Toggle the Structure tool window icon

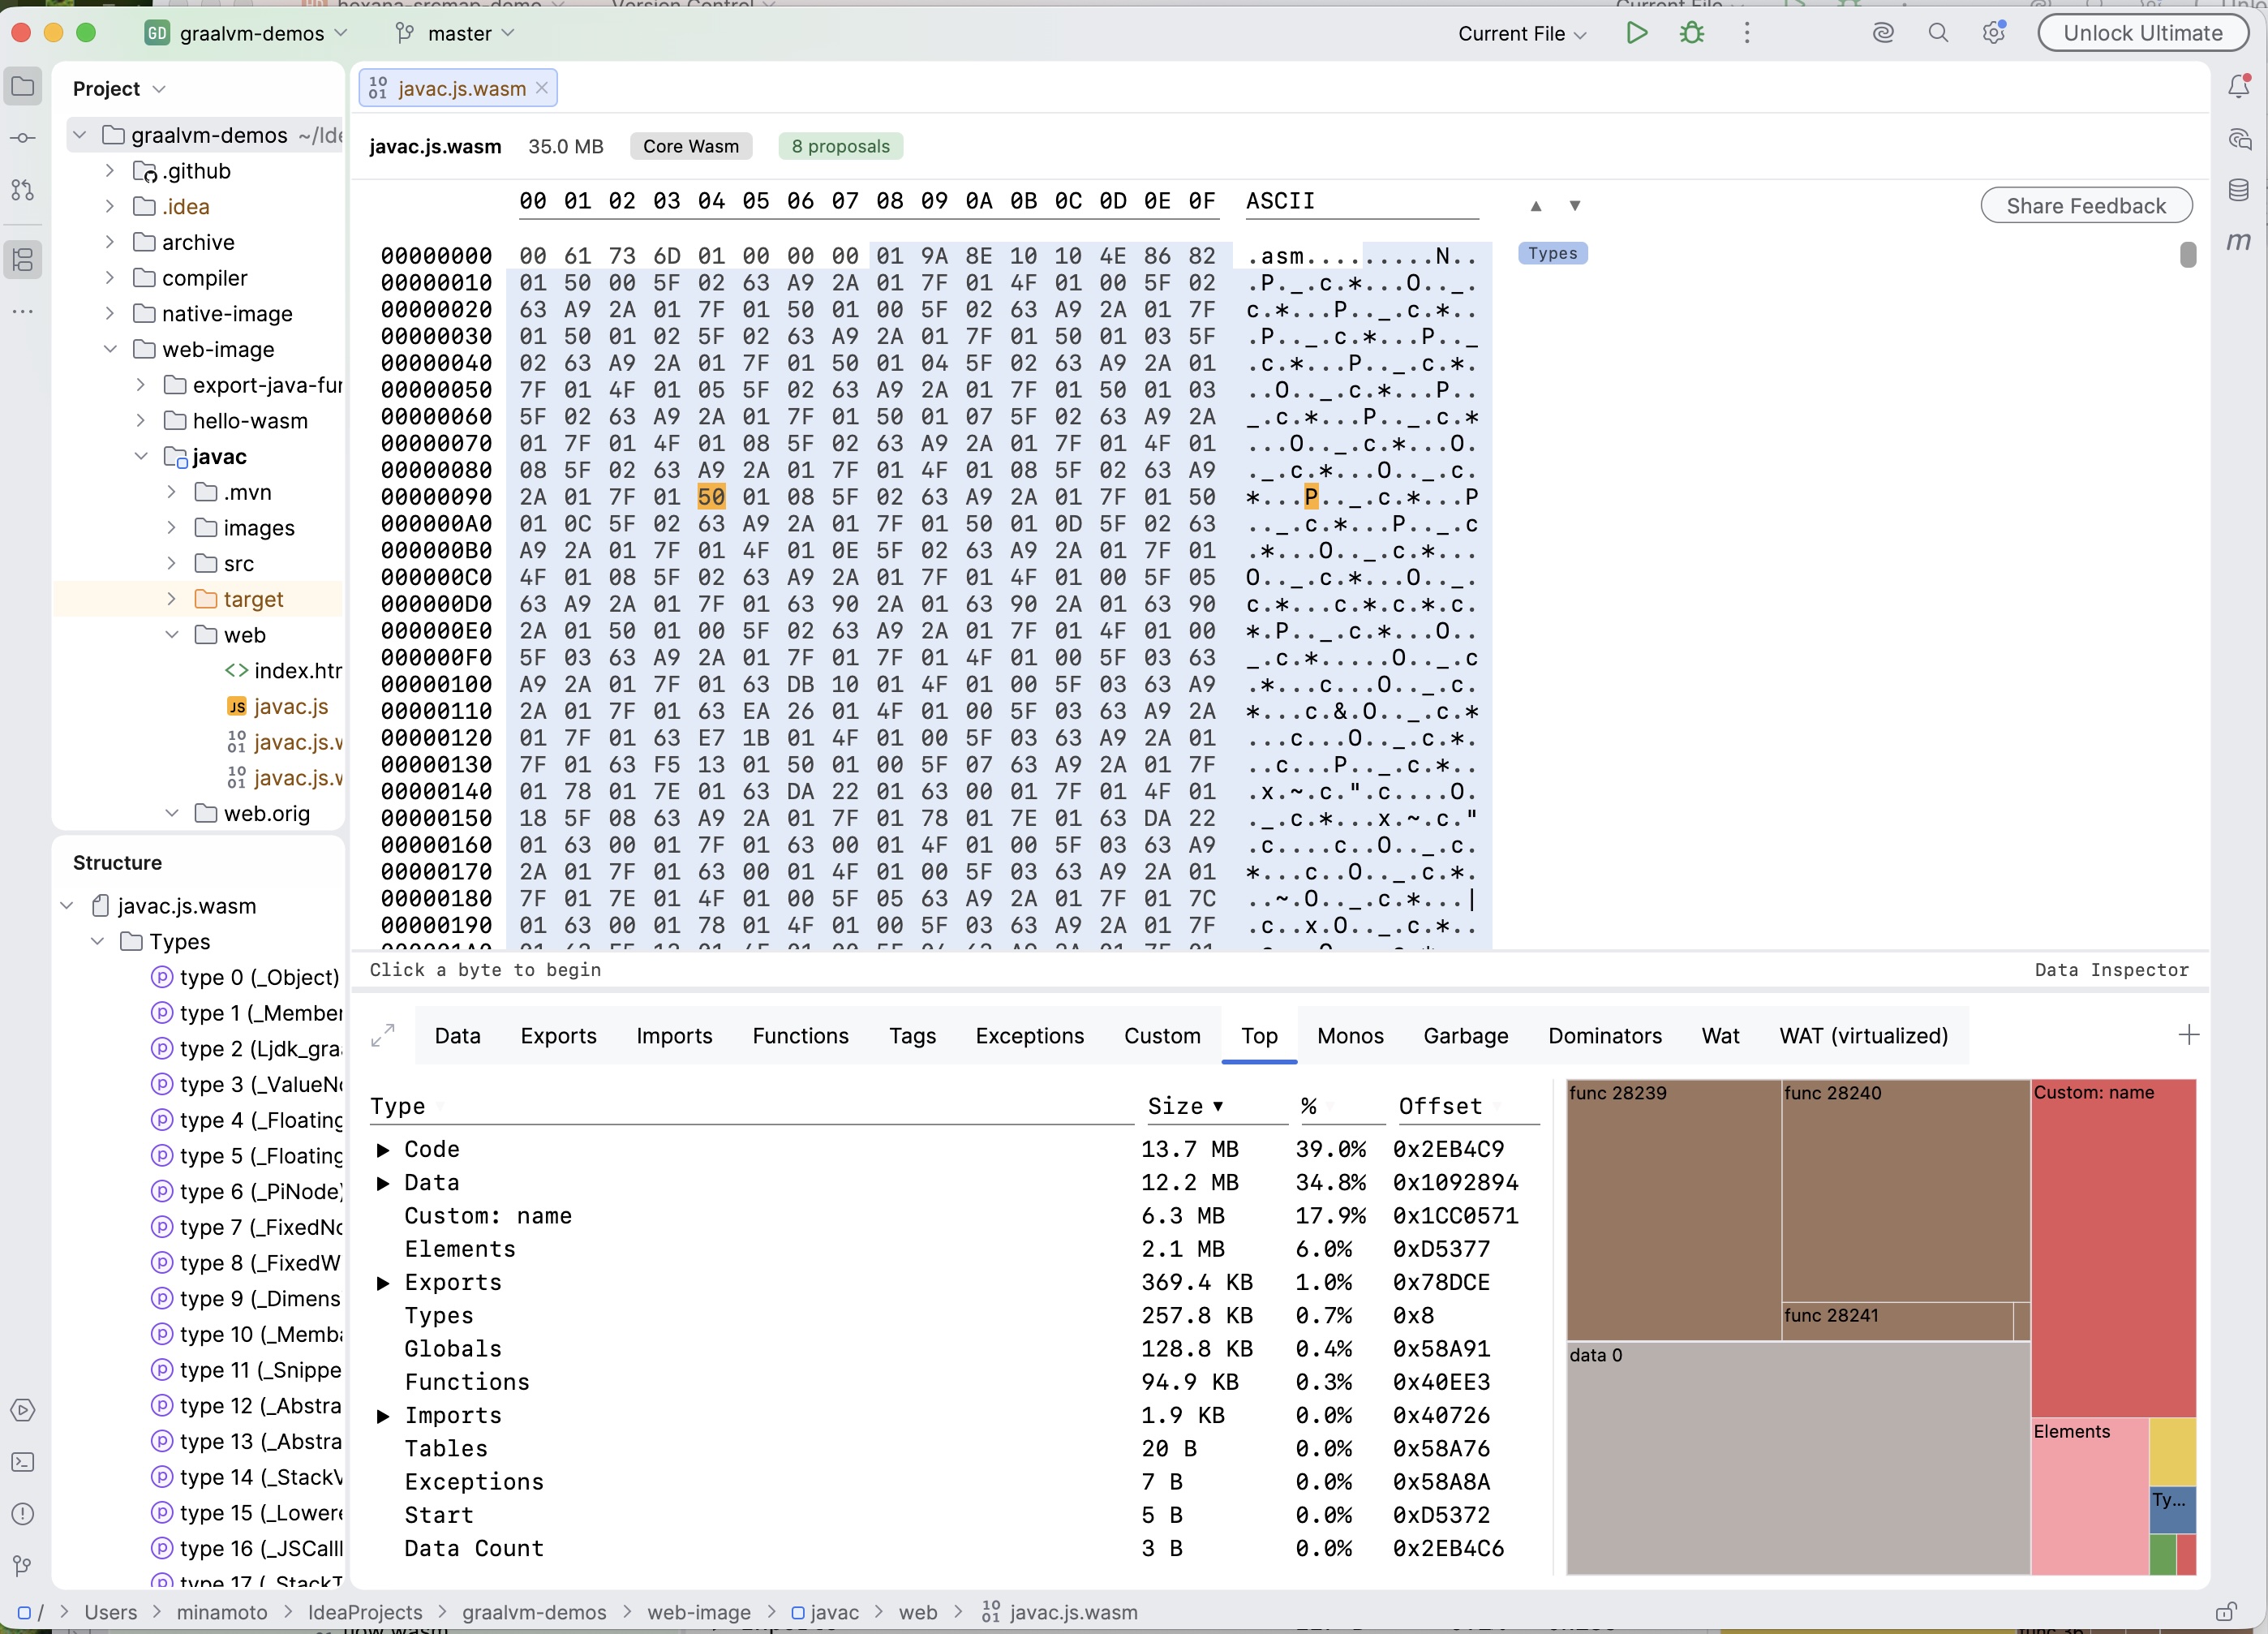click(23, 260)
